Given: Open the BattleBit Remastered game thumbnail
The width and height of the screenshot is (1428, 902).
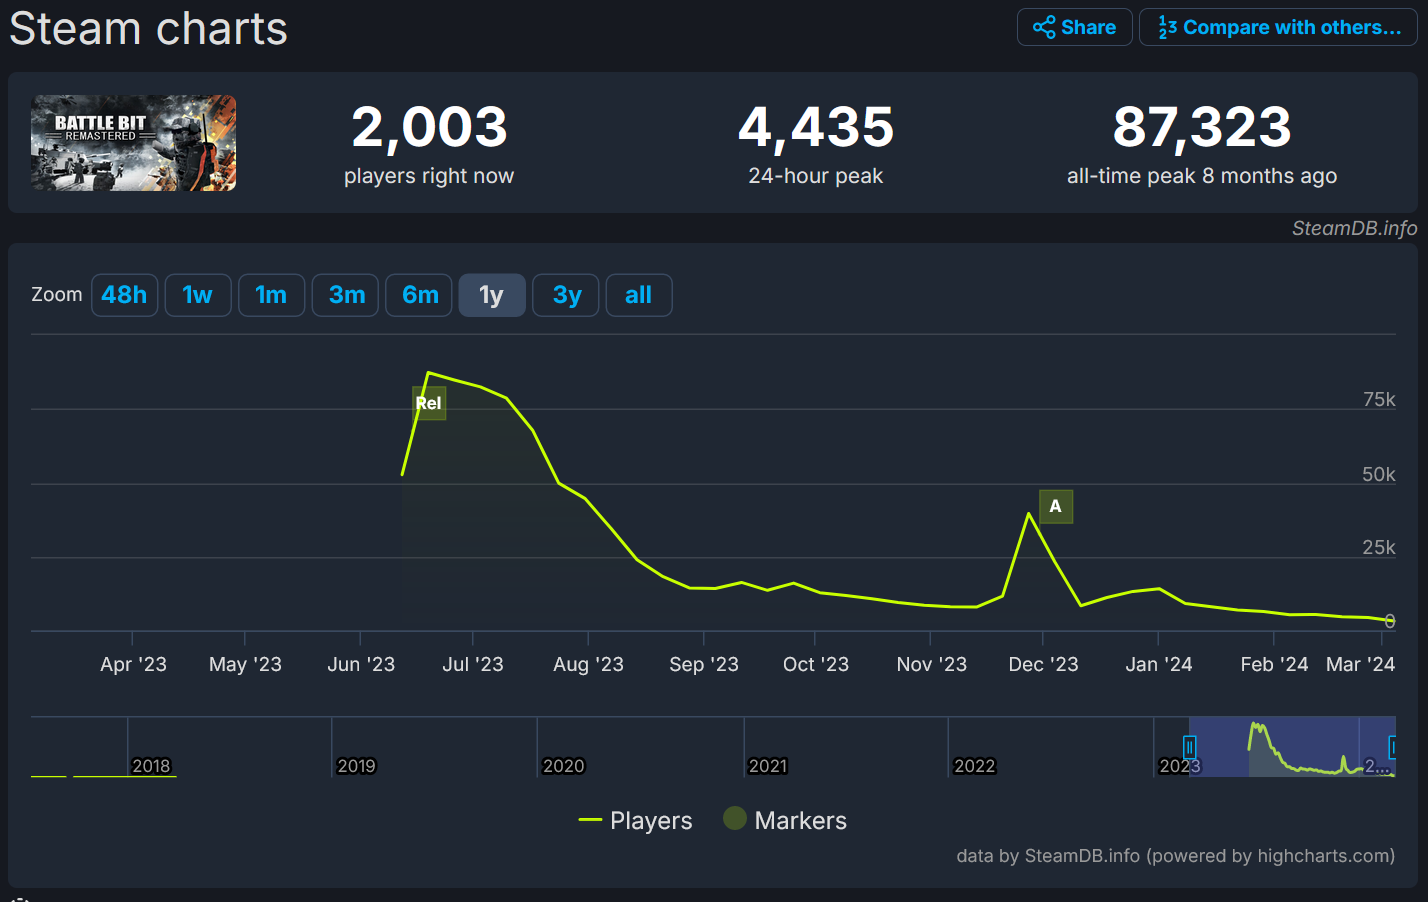Looking at the screenshot, I should [133, 143].
